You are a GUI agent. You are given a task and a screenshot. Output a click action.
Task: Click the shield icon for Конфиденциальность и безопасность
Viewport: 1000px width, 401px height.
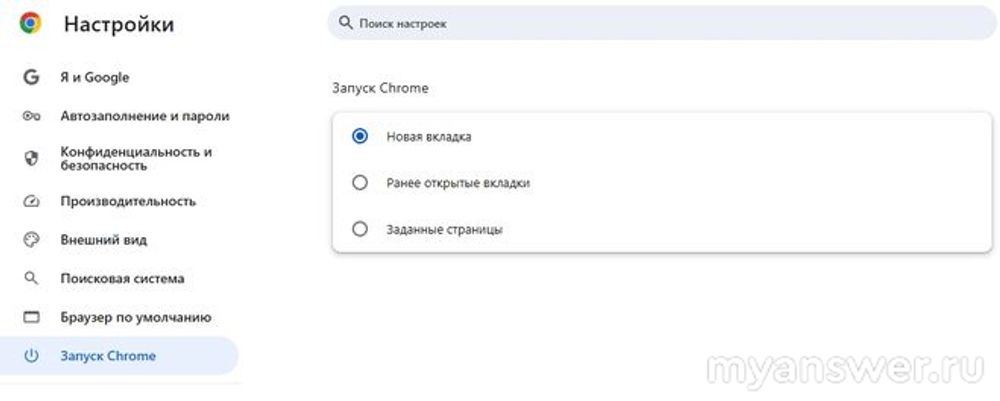pos(31,158)
